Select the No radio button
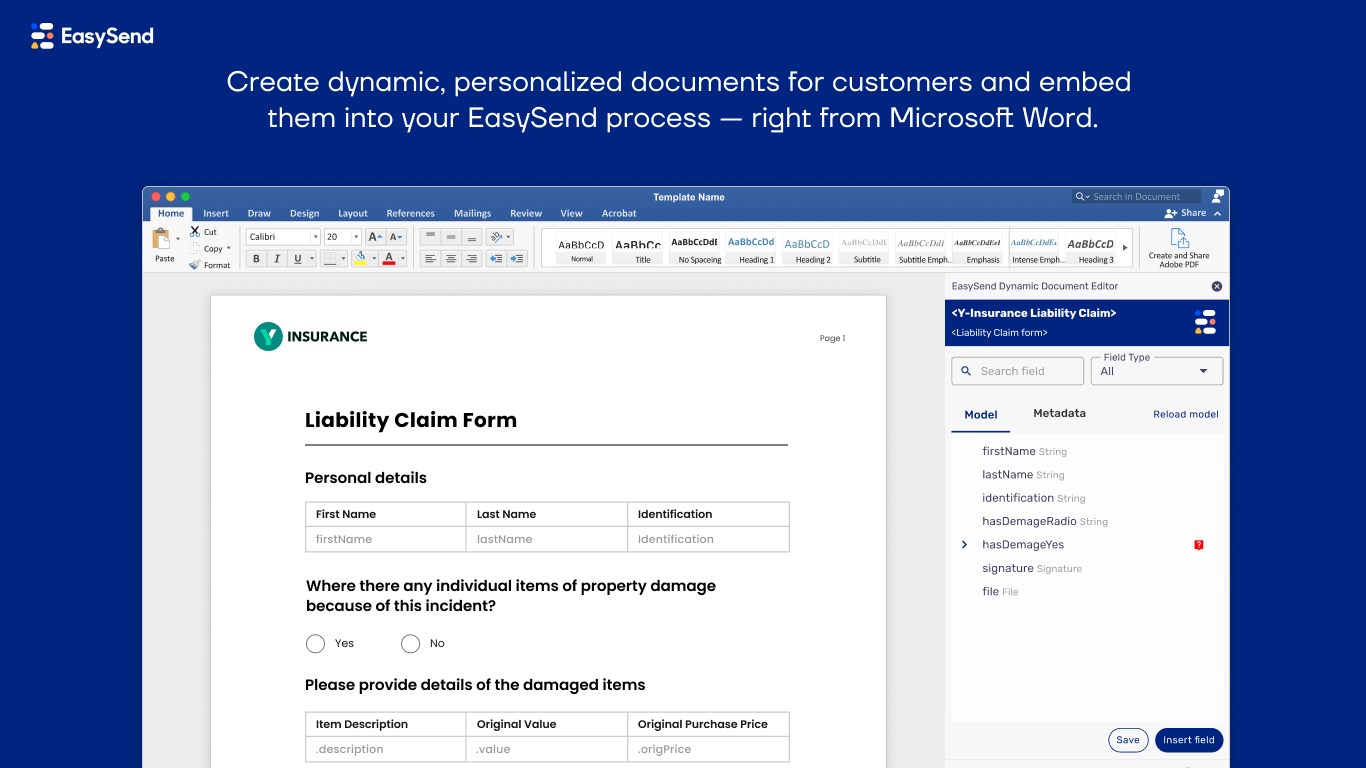 pyautogui.click(x=410, y=644)
